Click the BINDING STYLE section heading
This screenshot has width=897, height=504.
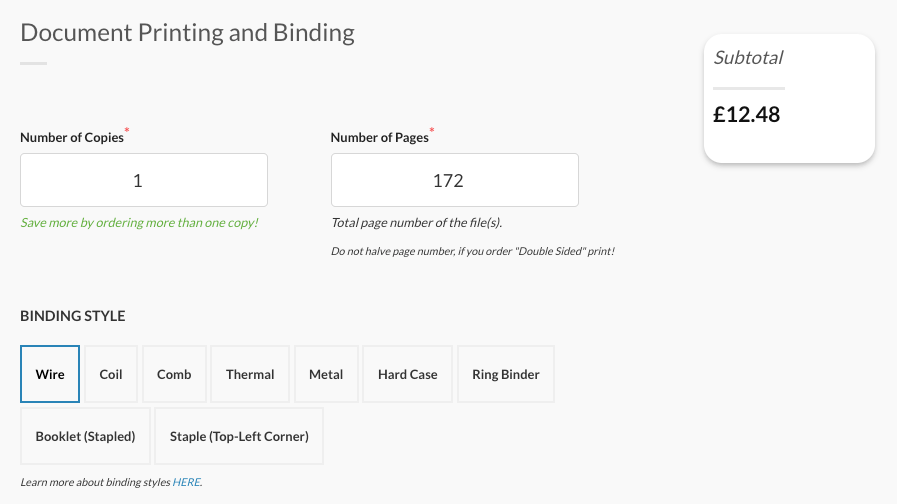click(x=73, y=316)
